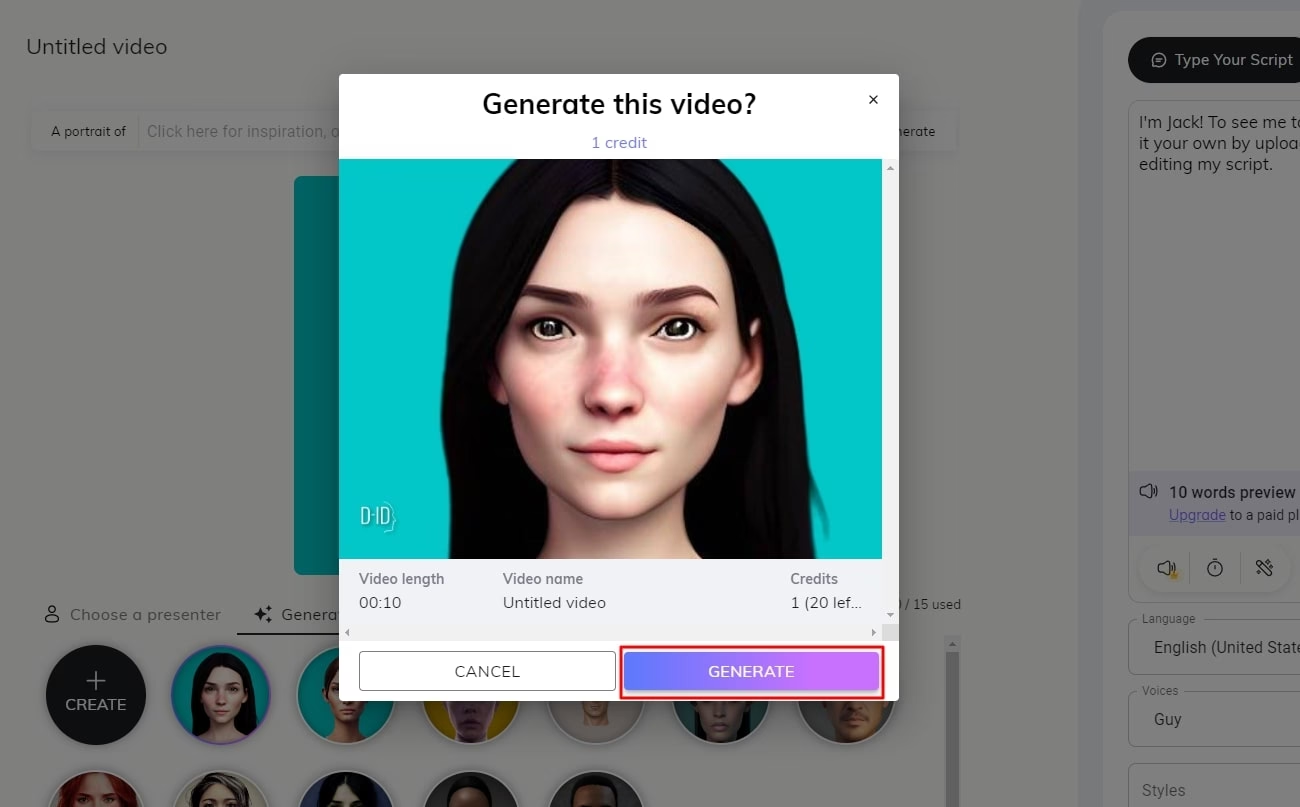This screenshot has width=1300, height=807.
Task: Open the Voices dropdown showing Guy
Action: tap(1214, 718)
